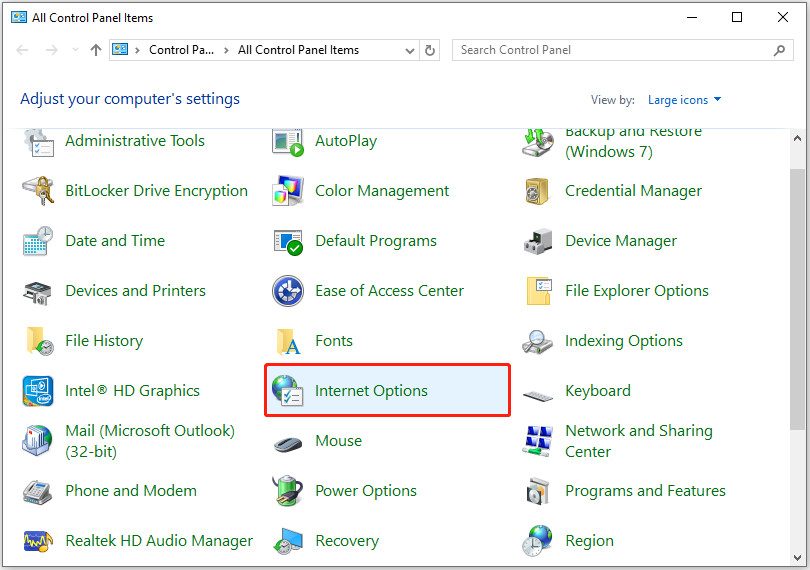Open the Phone and Modem icon
Image resolution: width=810 pixels, height=570 pixels.
pyautogui.click(x=37, y=491)
